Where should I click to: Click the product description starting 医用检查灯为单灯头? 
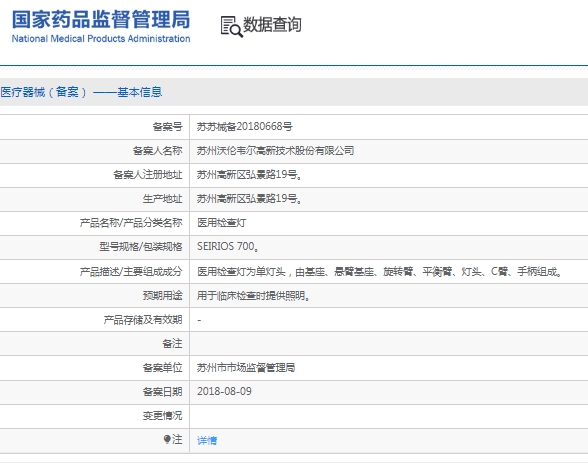[379, 272]
